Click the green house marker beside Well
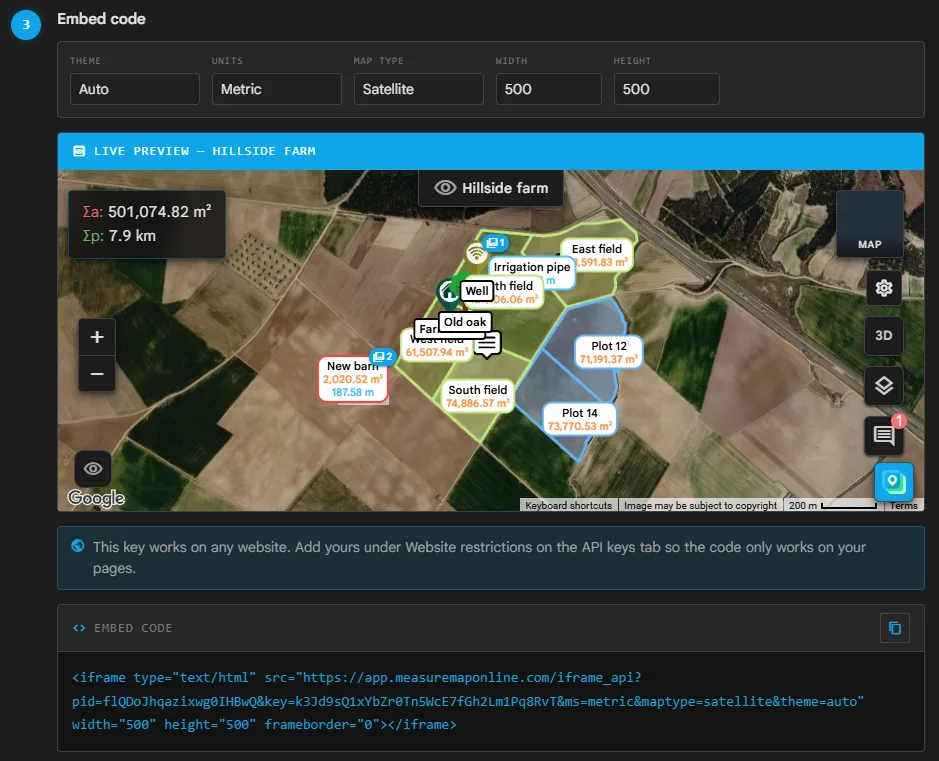The image size is (939, 761). 448,293
